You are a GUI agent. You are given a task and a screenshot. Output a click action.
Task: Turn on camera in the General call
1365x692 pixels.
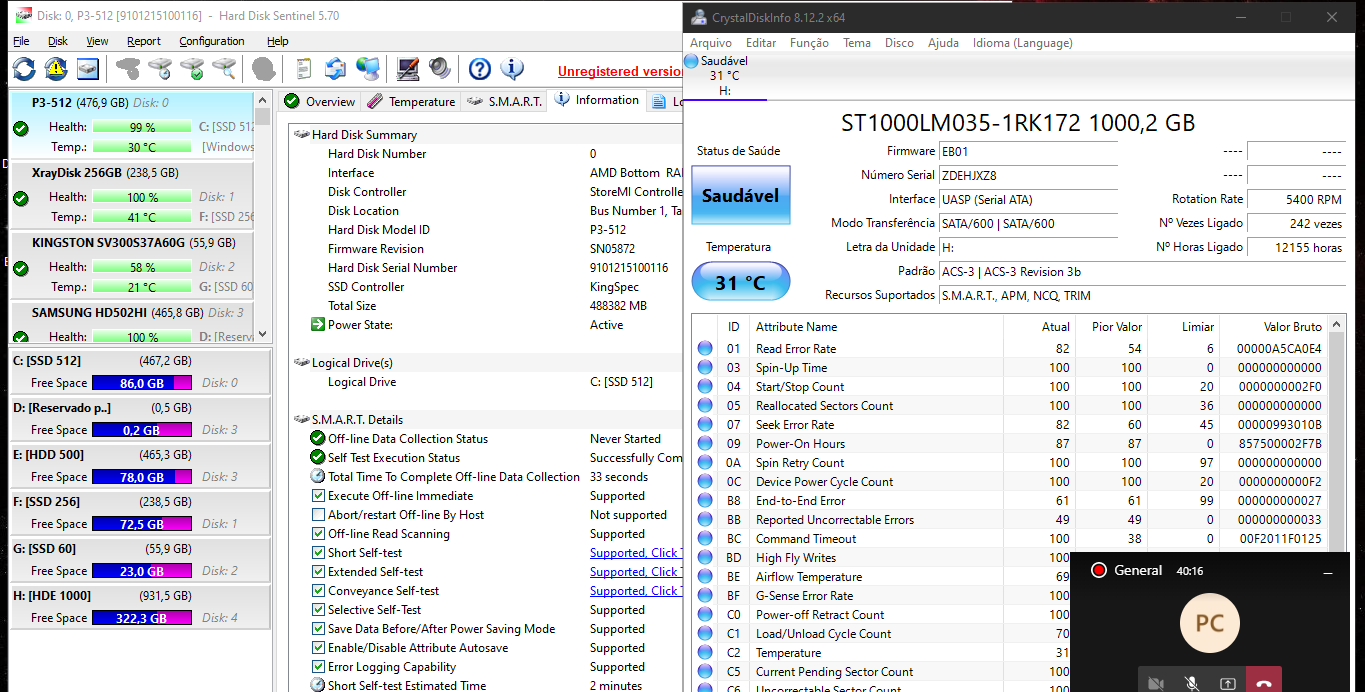[x=1156, y=684]
